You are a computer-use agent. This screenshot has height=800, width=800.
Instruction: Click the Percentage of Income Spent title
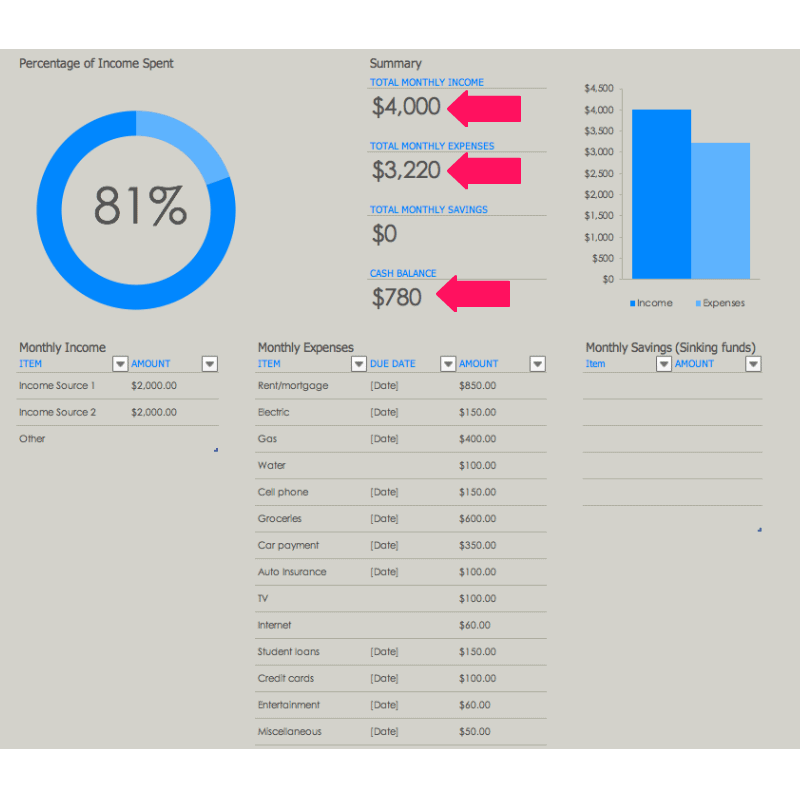click(x=96, y=64)
